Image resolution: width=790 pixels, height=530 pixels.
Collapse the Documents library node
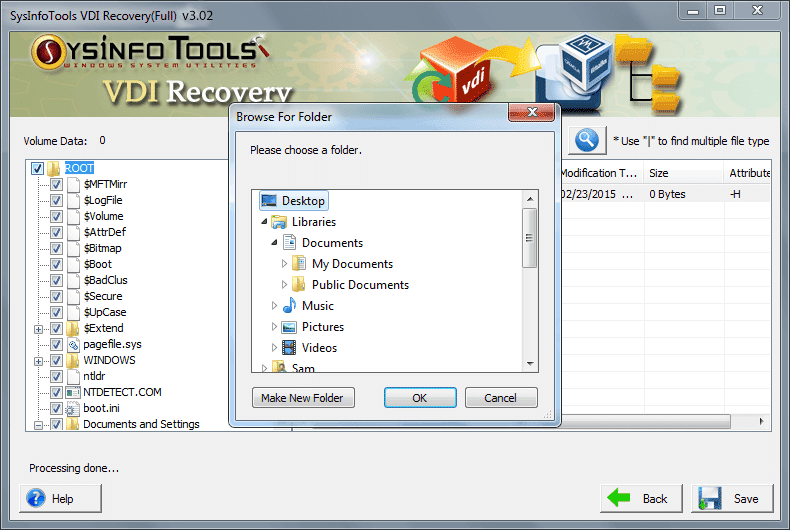[x=274, y=242]
